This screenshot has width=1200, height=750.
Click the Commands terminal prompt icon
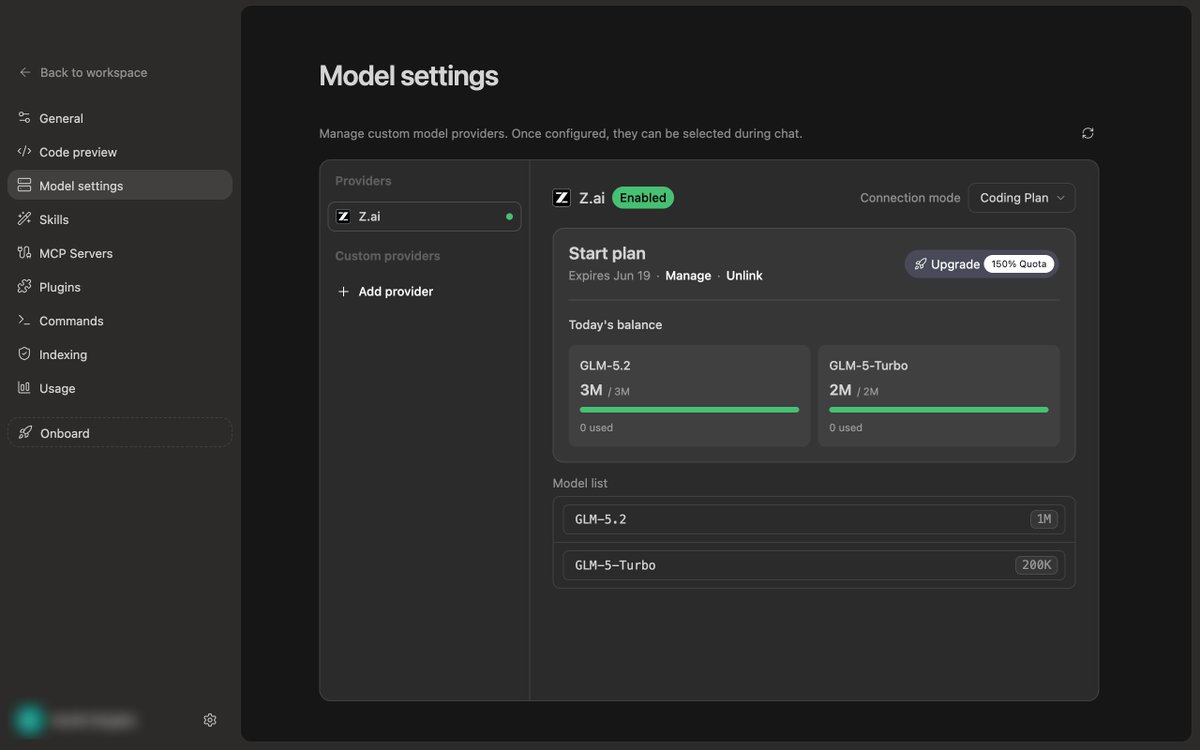point(24,321)
